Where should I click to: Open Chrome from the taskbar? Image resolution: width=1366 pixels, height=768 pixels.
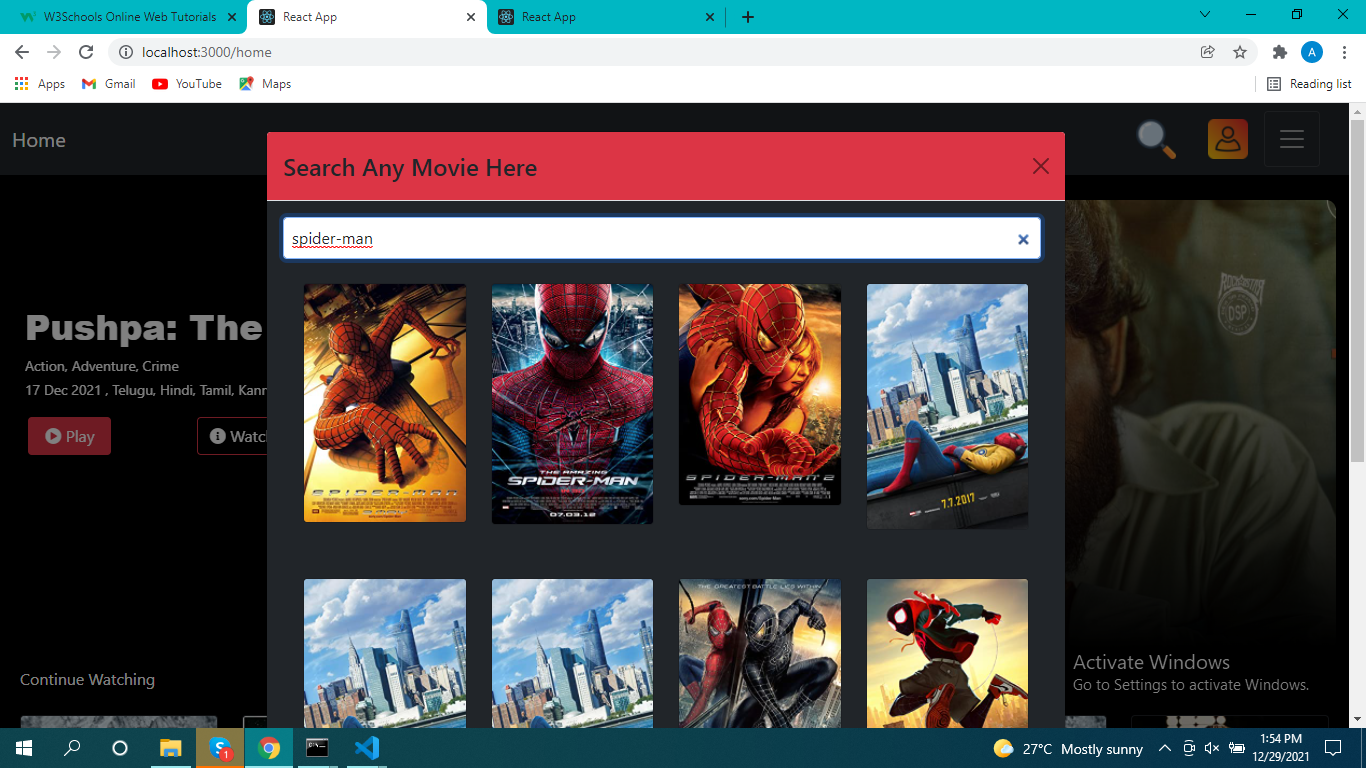(268, 748)
